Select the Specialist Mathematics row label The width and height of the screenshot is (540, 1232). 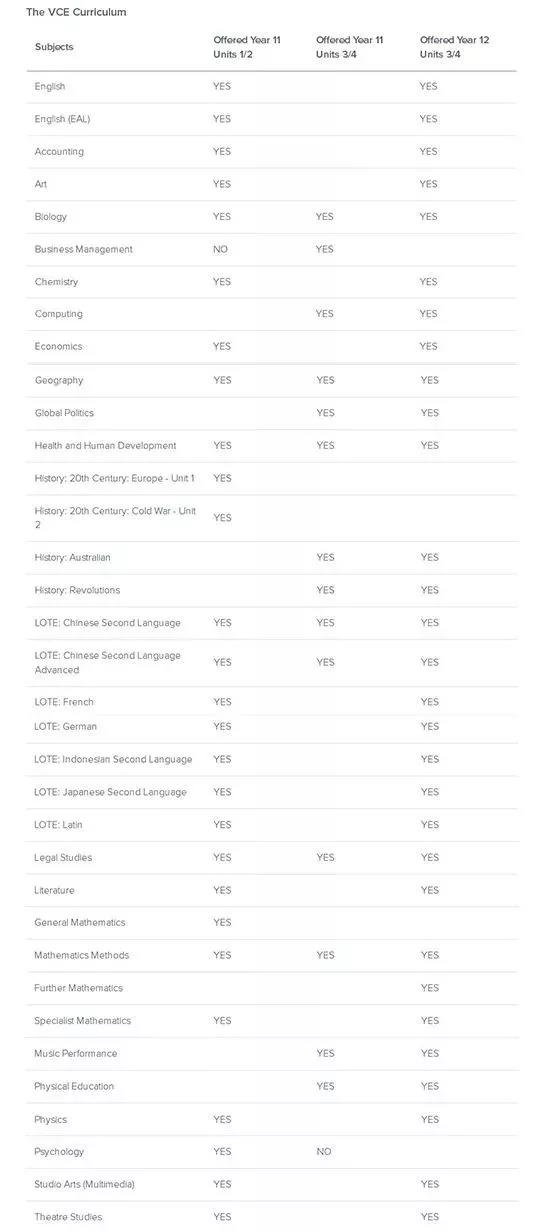[x=82, y=1021]
